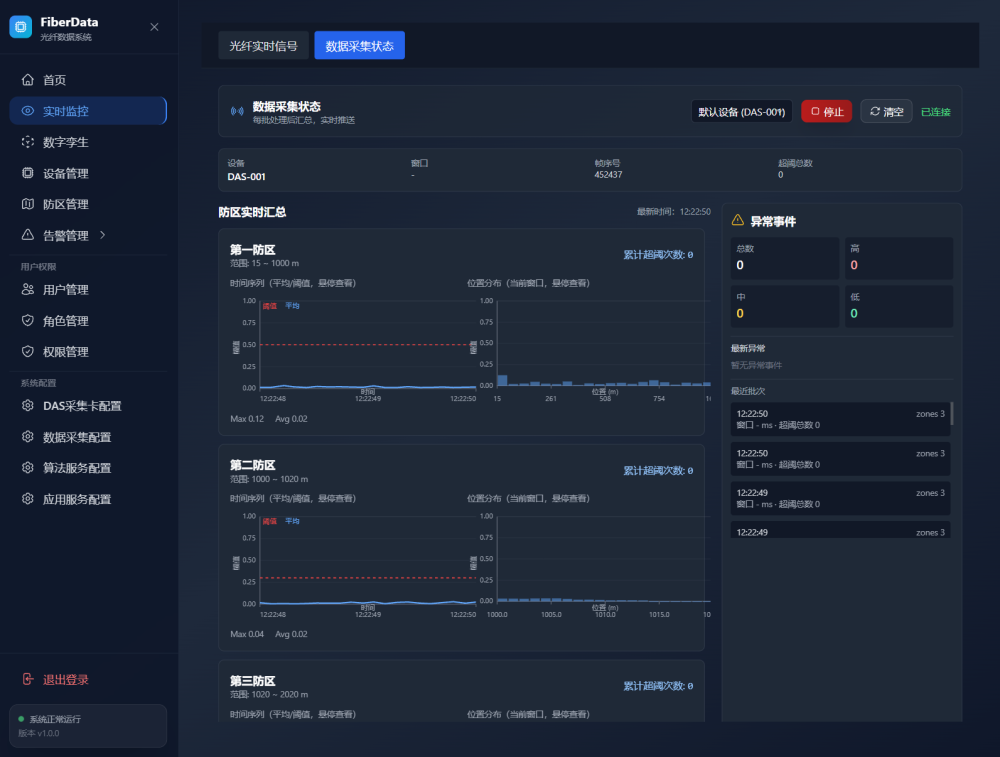The height and width of the screenshot is (757, 1000).
Task: Open 数字孪生 from the sidebar icon
Action: coord(28,142)
